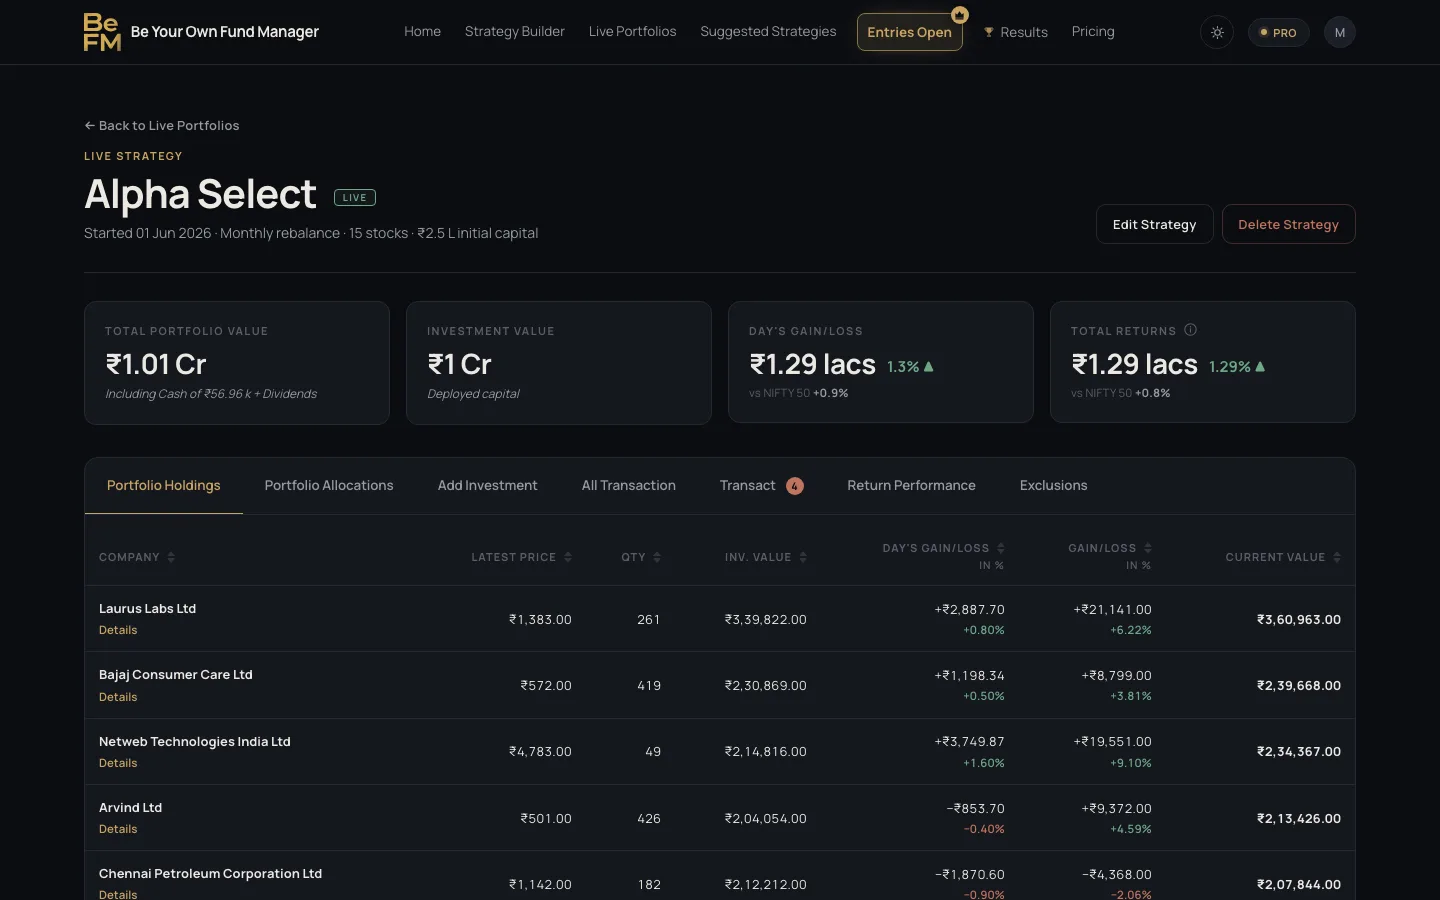Click the Transact tab's count badge
The width and height of the screenshot is (1440, 900).
[795, 486]
